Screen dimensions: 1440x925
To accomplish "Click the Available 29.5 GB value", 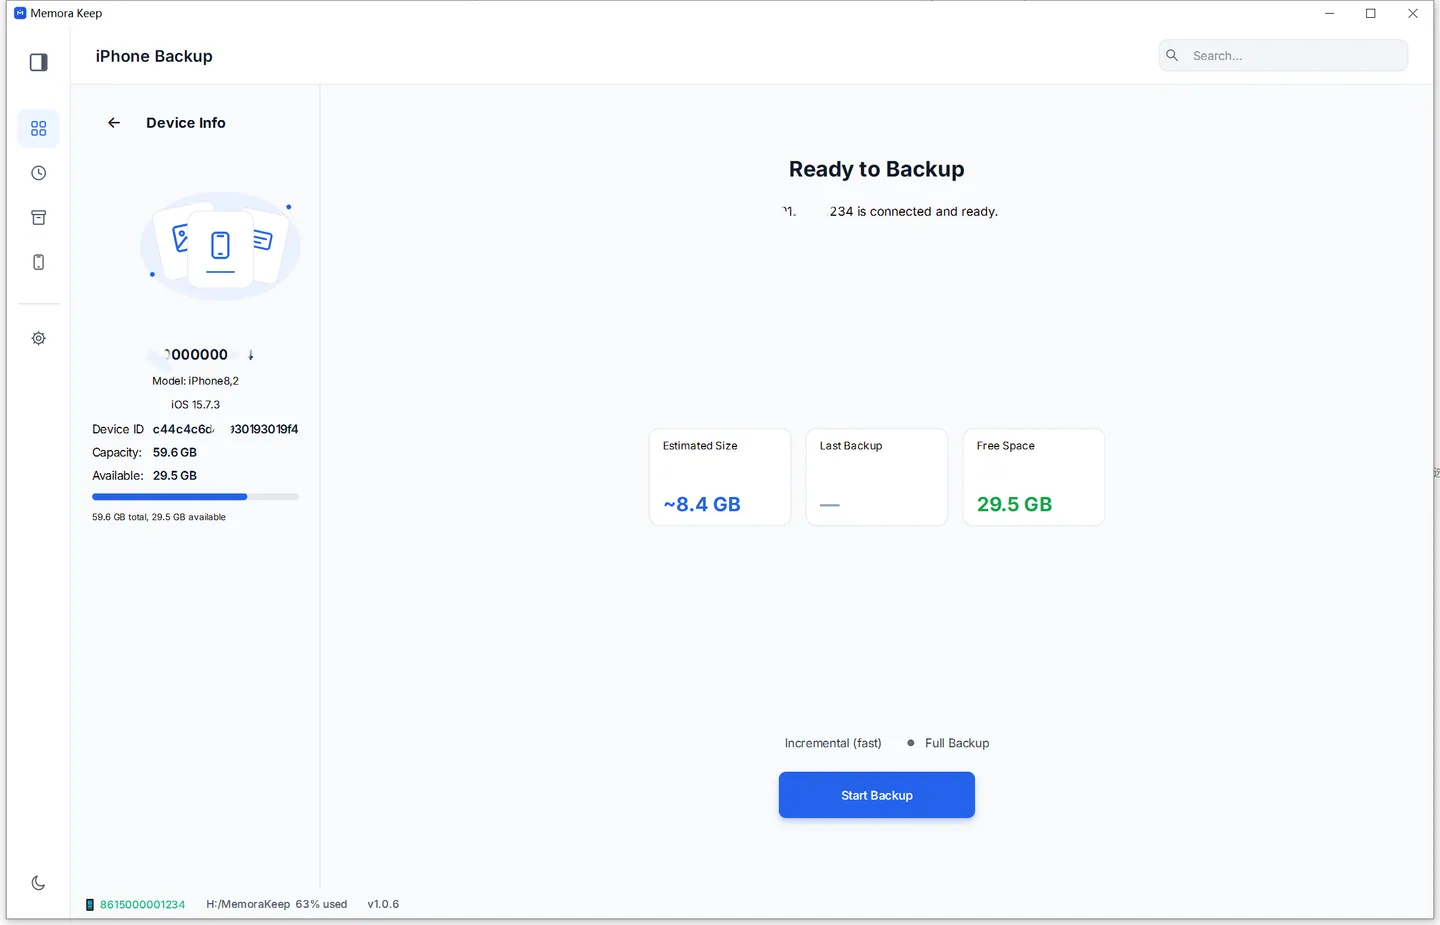I will point(175,476).
